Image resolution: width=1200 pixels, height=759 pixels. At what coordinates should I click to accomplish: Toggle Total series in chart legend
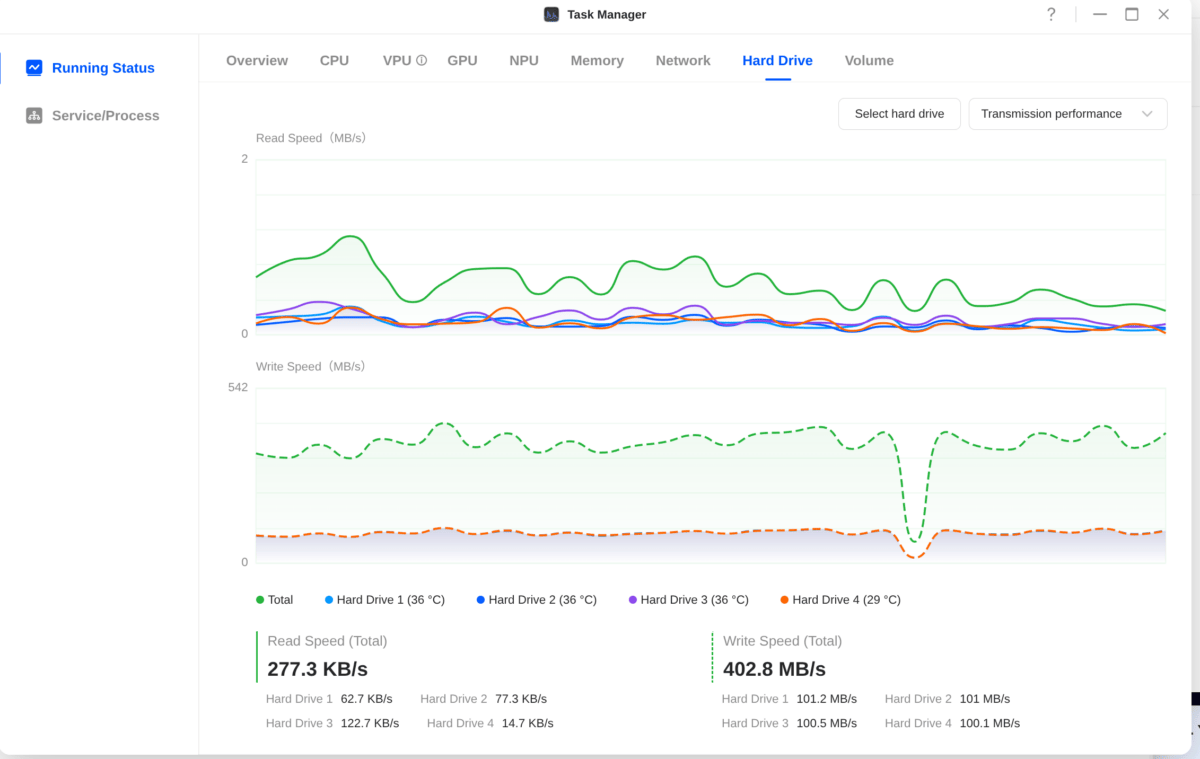tap(275, 600)
